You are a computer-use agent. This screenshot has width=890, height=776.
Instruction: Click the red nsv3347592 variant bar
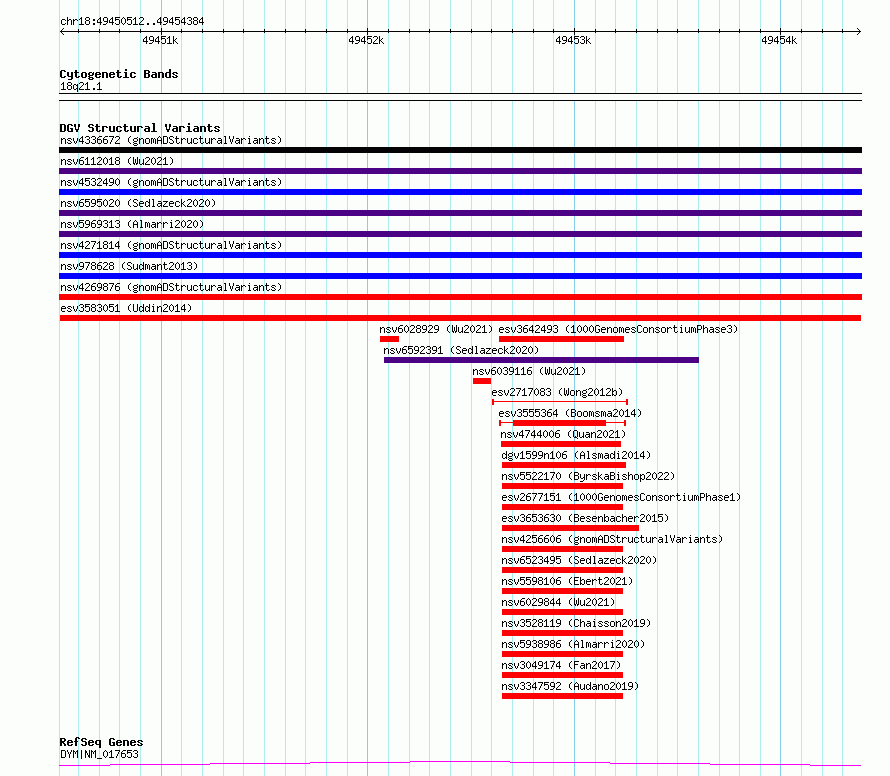562,697
